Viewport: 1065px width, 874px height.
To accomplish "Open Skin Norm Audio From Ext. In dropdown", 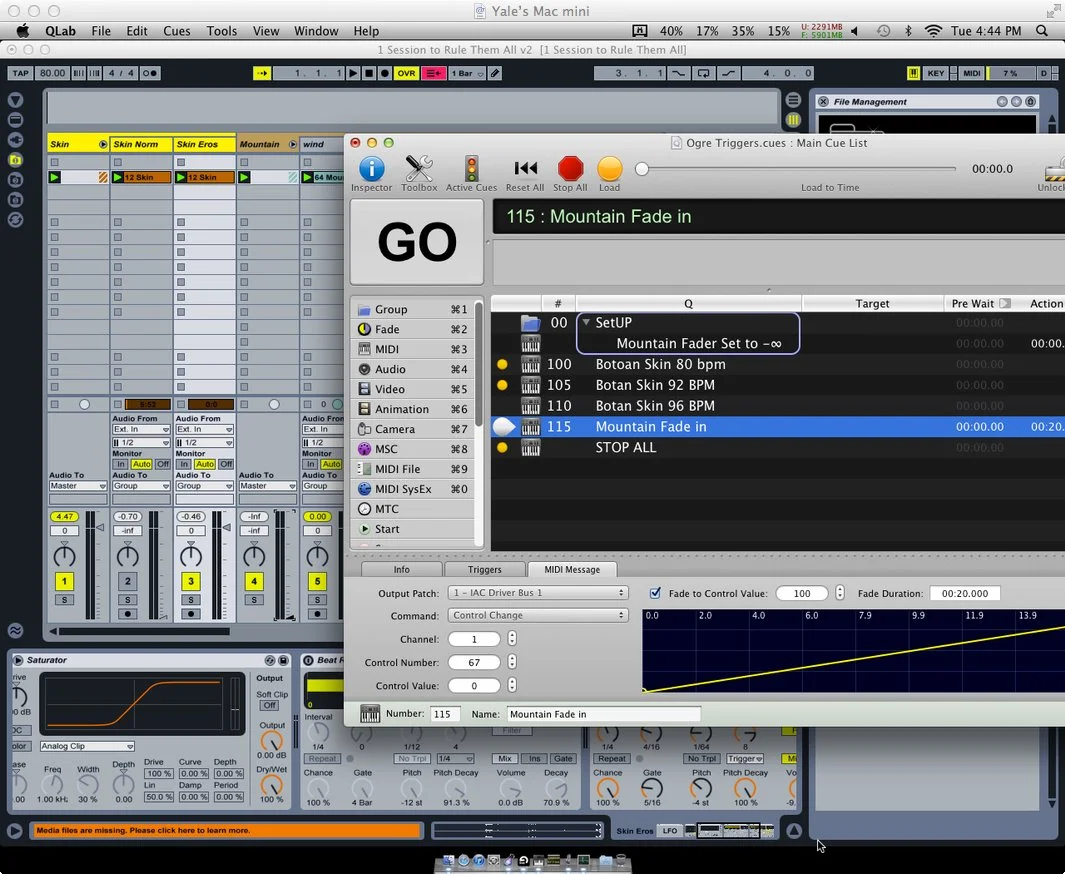I will click(141, 429).
